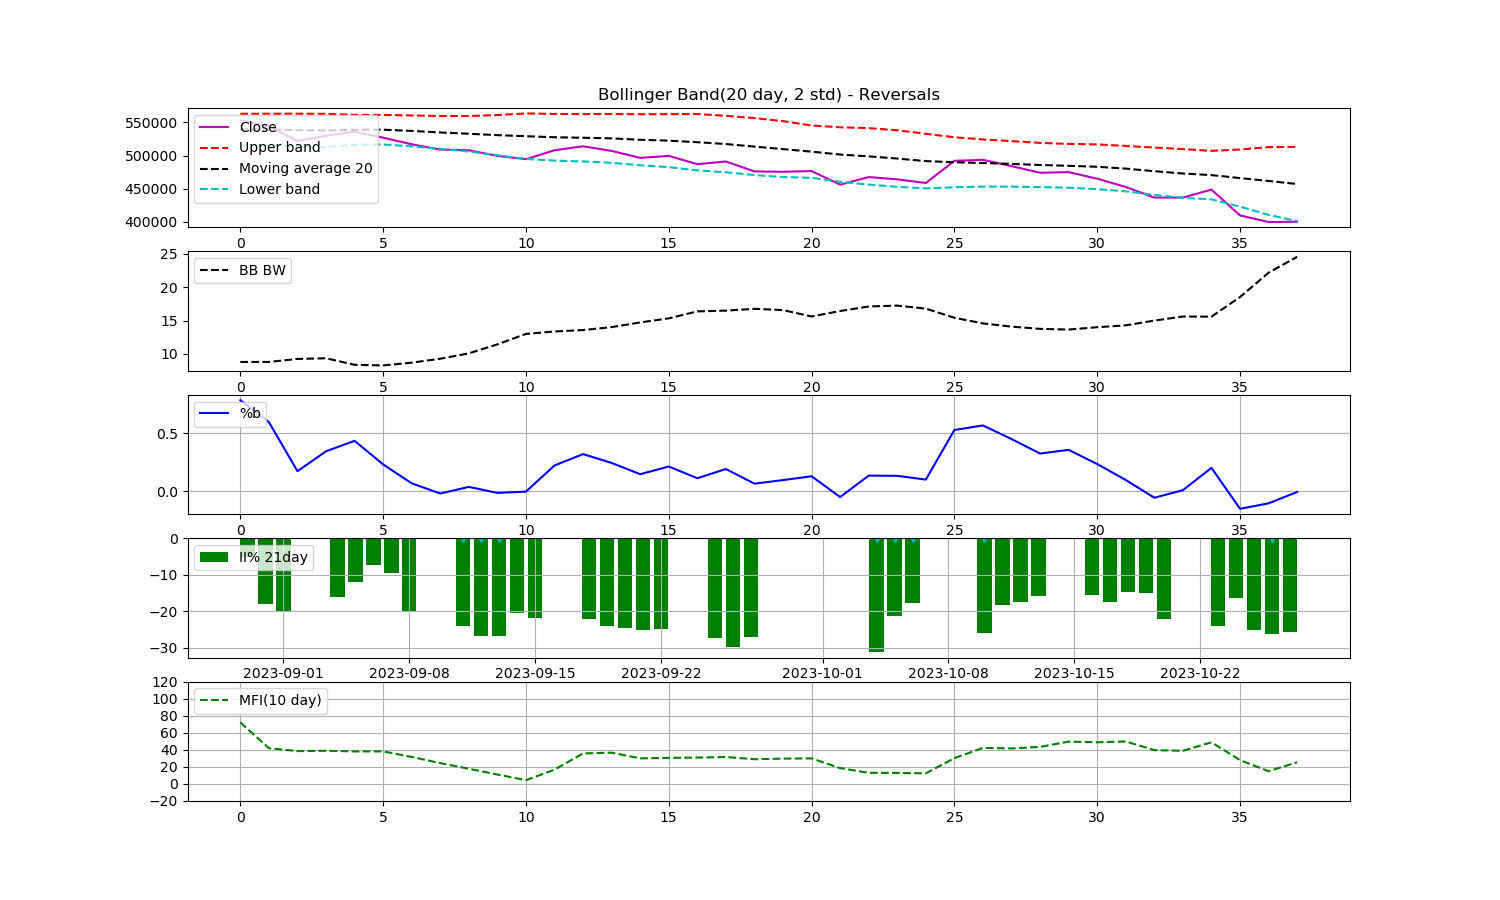Click the date label 2023-10-22
Image resolution: width=1500 pixels, height=900 pixels.
pyautogui.click(x=1200, y=673)
